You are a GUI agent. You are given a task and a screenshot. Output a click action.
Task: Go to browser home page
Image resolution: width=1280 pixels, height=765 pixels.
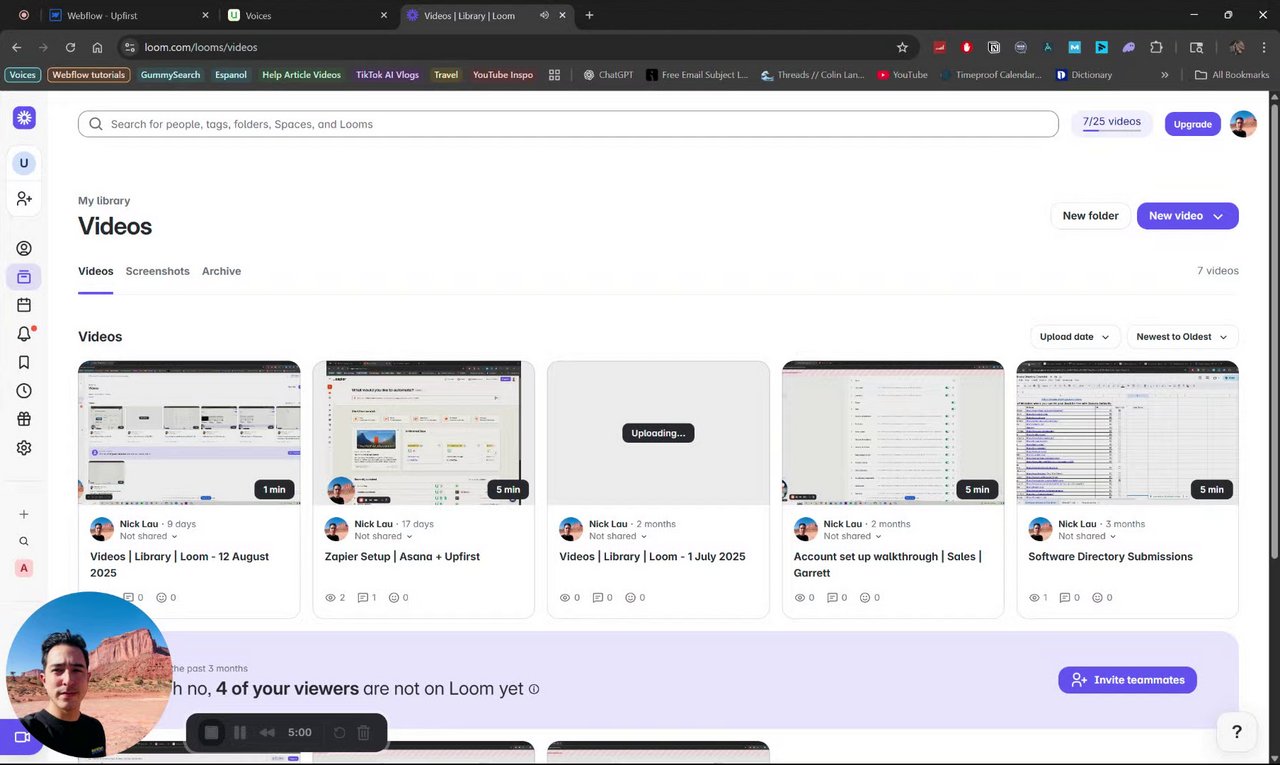[x=97, y=47]
